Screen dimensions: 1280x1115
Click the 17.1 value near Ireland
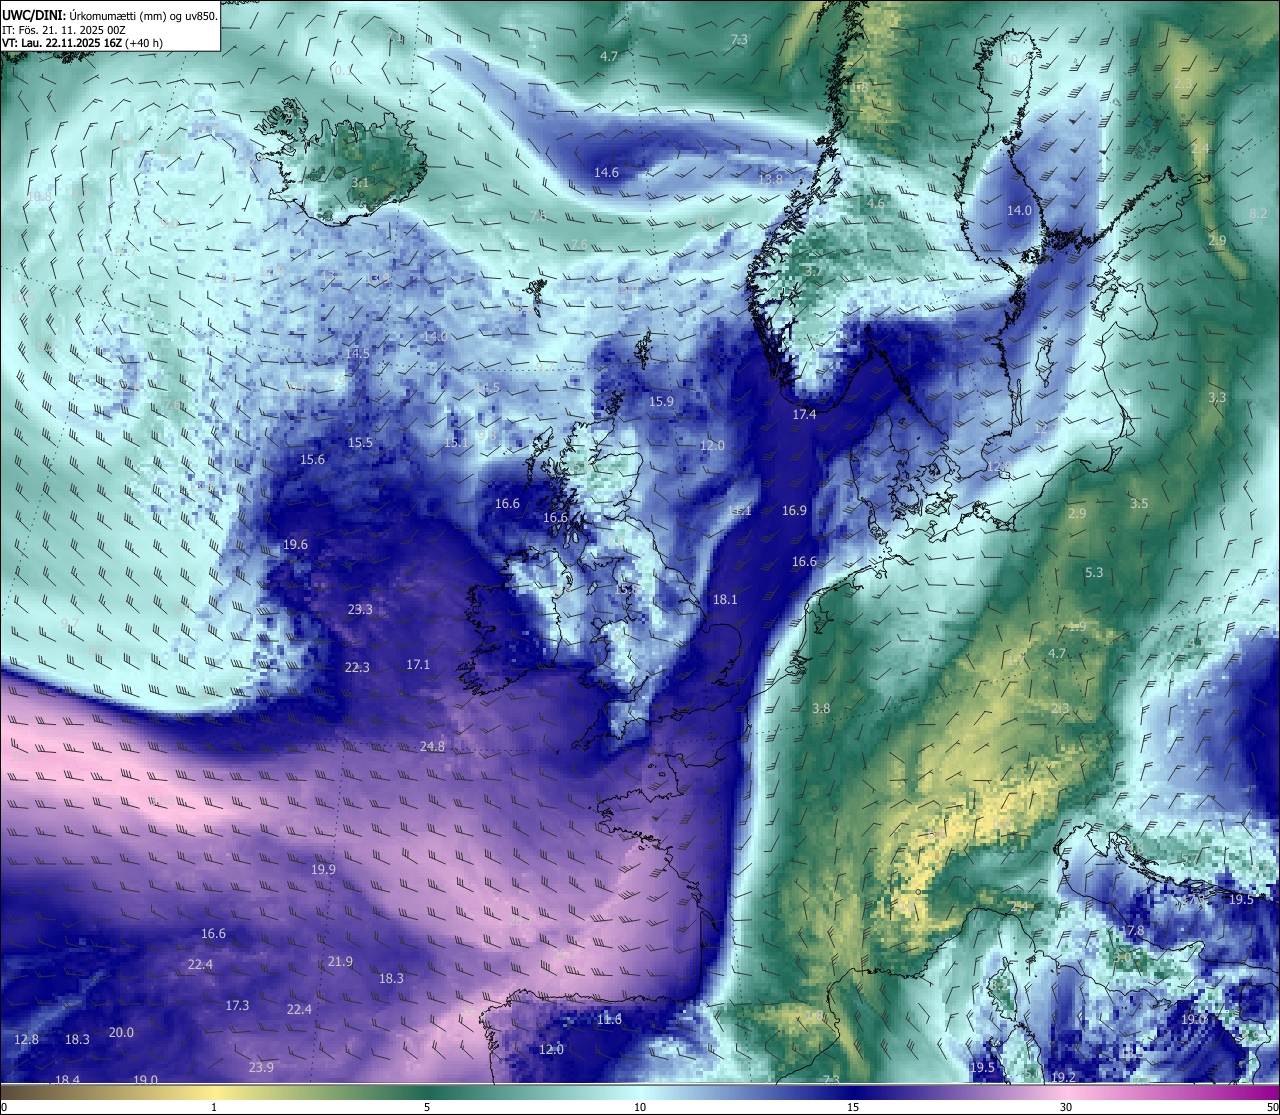(x=418, y=665)
